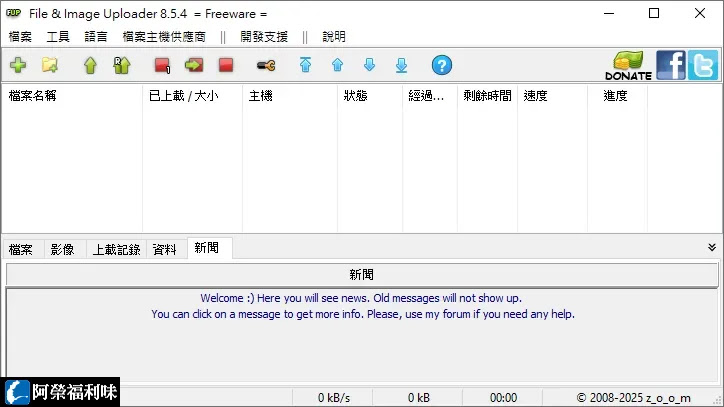Screen dimensions: 724x407
Task: Click the FUP app icon in title bar
Action: coord(13,13)
